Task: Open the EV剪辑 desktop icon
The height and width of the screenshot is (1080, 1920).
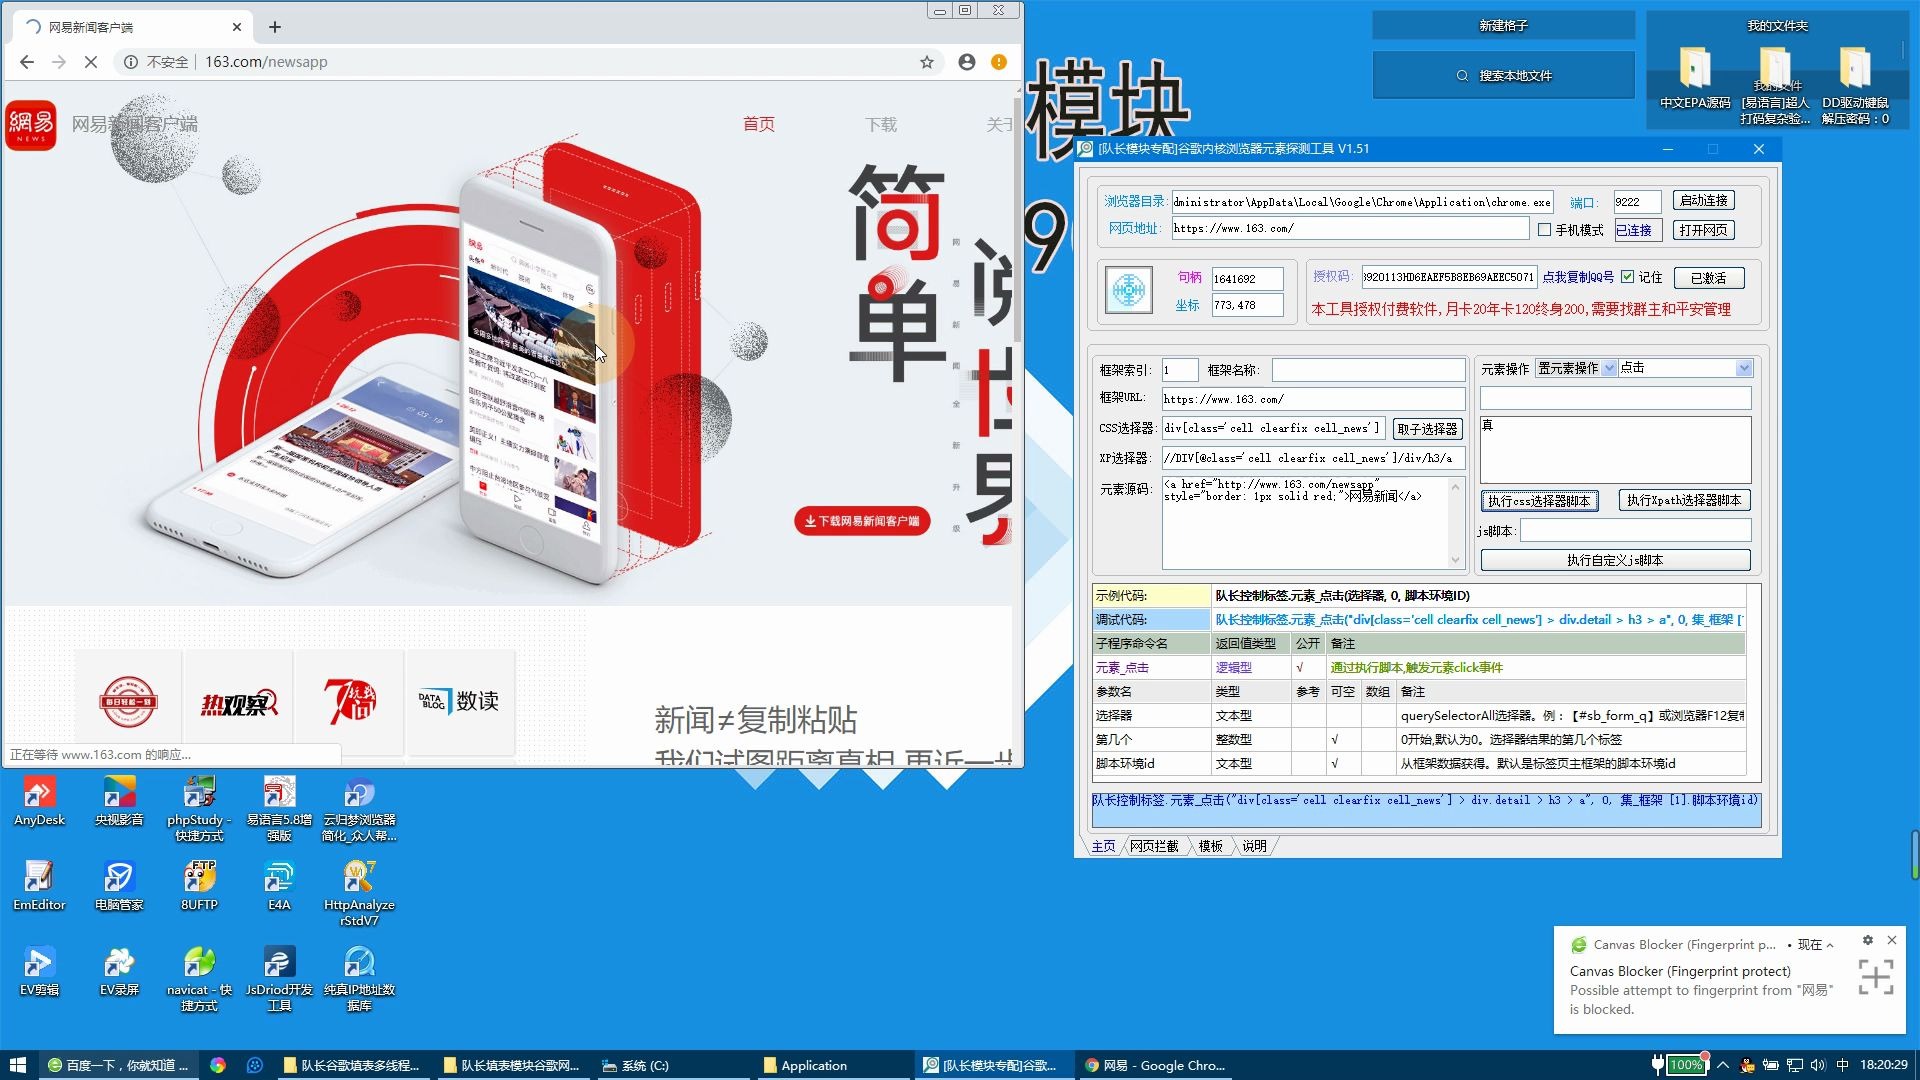Action: pyautogui.click(x=39, y=972)
